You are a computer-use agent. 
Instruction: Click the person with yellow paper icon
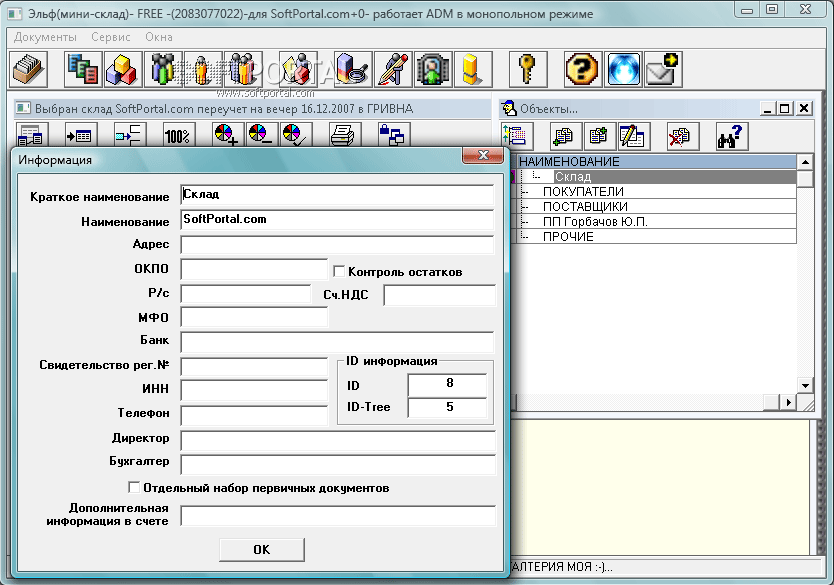[x=298, y=70]
